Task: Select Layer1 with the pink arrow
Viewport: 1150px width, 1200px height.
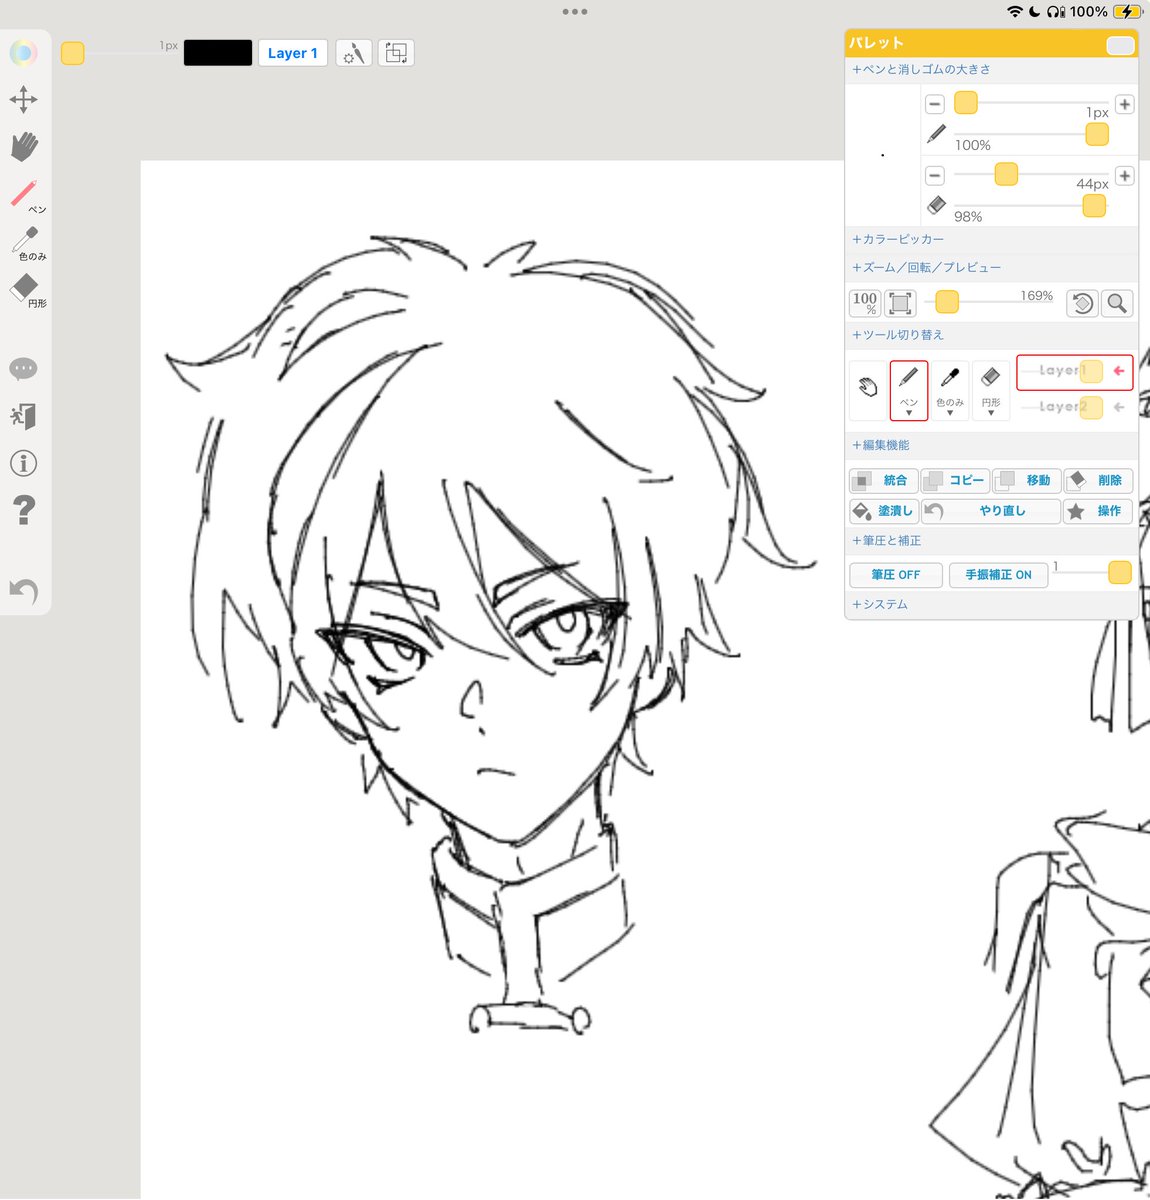Action: pyautogui.click(x=1119, y=371)
